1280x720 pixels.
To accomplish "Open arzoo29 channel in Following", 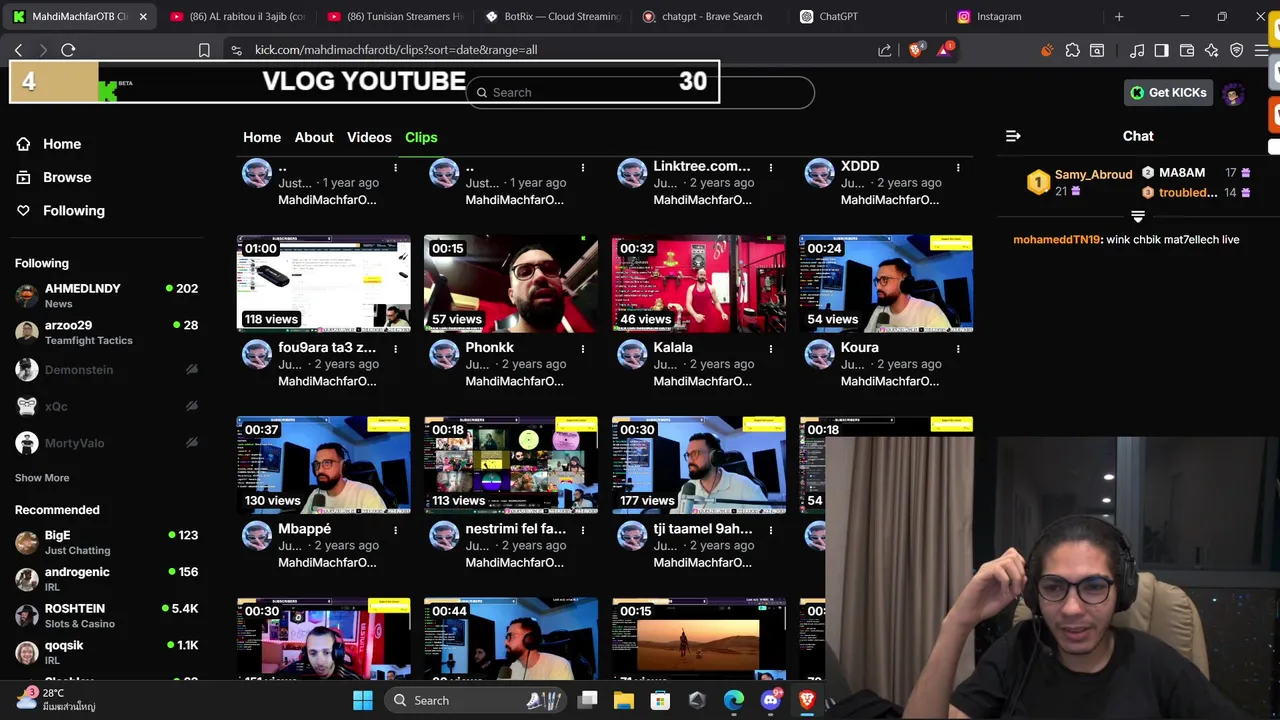I will click(x=107, y=332).
